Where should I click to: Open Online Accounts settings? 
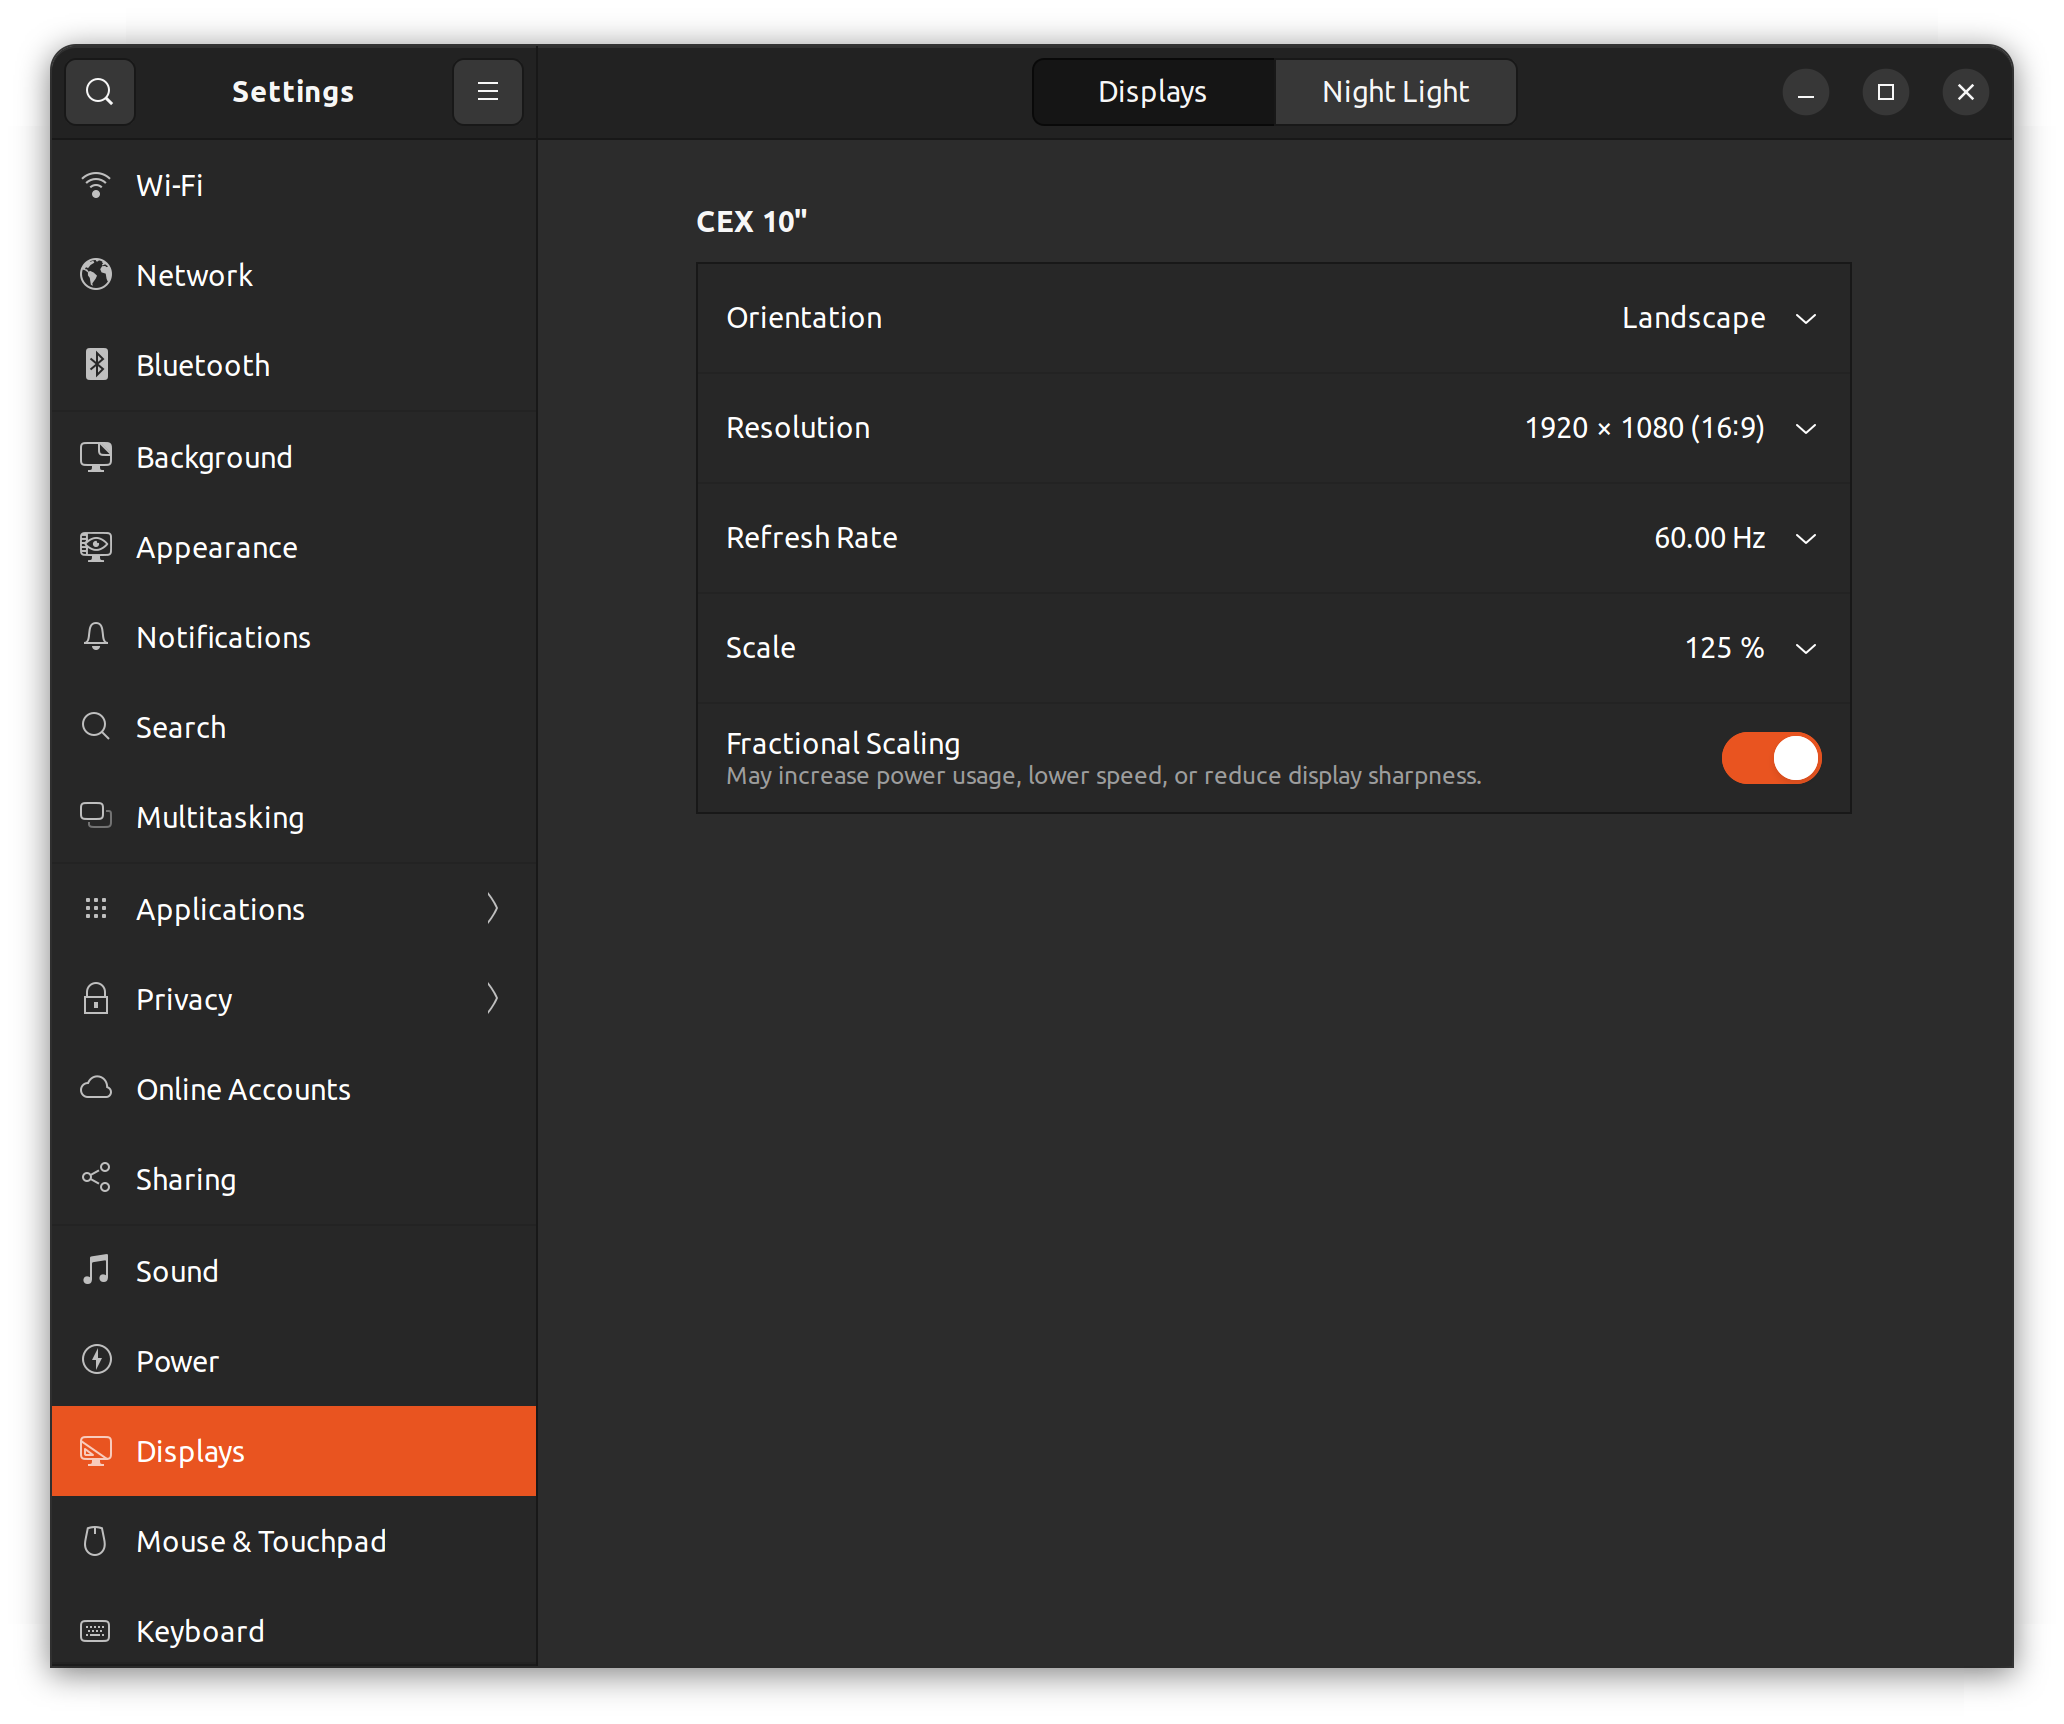294,1089
